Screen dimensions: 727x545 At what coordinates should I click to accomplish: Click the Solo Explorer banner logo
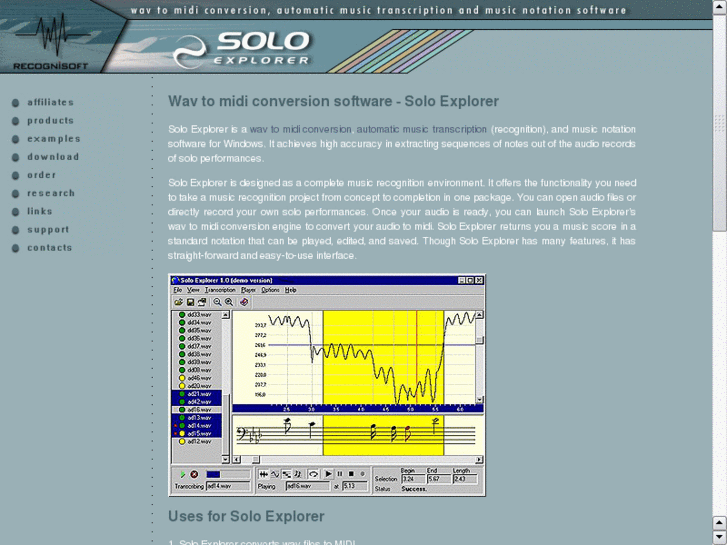[241, 48]
